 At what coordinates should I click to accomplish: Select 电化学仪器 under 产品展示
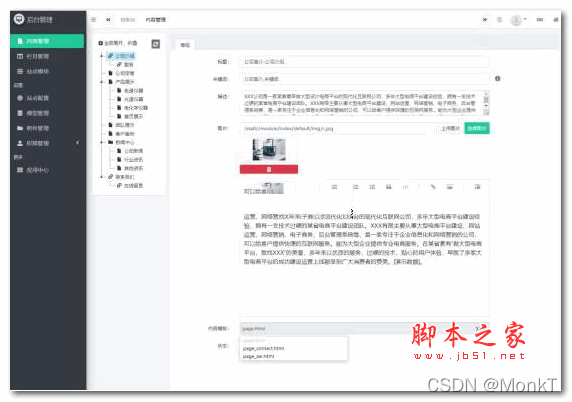[x=136, y=108]
